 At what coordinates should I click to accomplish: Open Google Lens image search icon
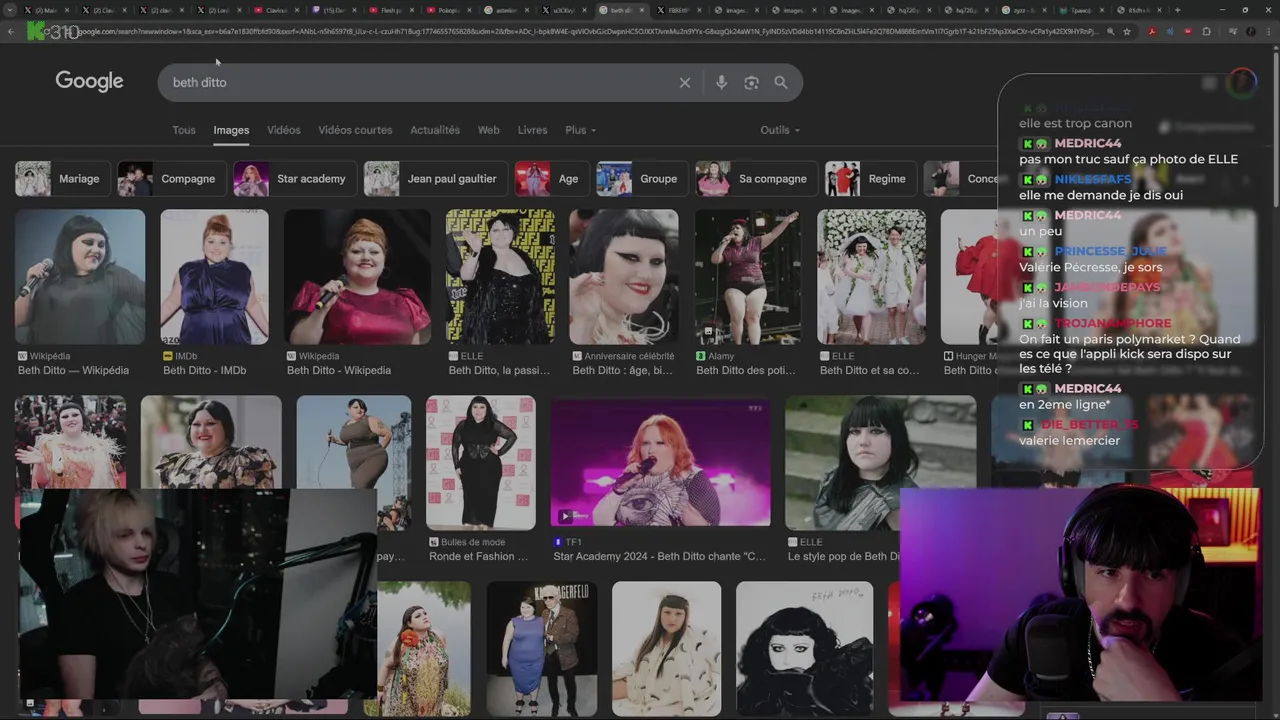(751, 83)
